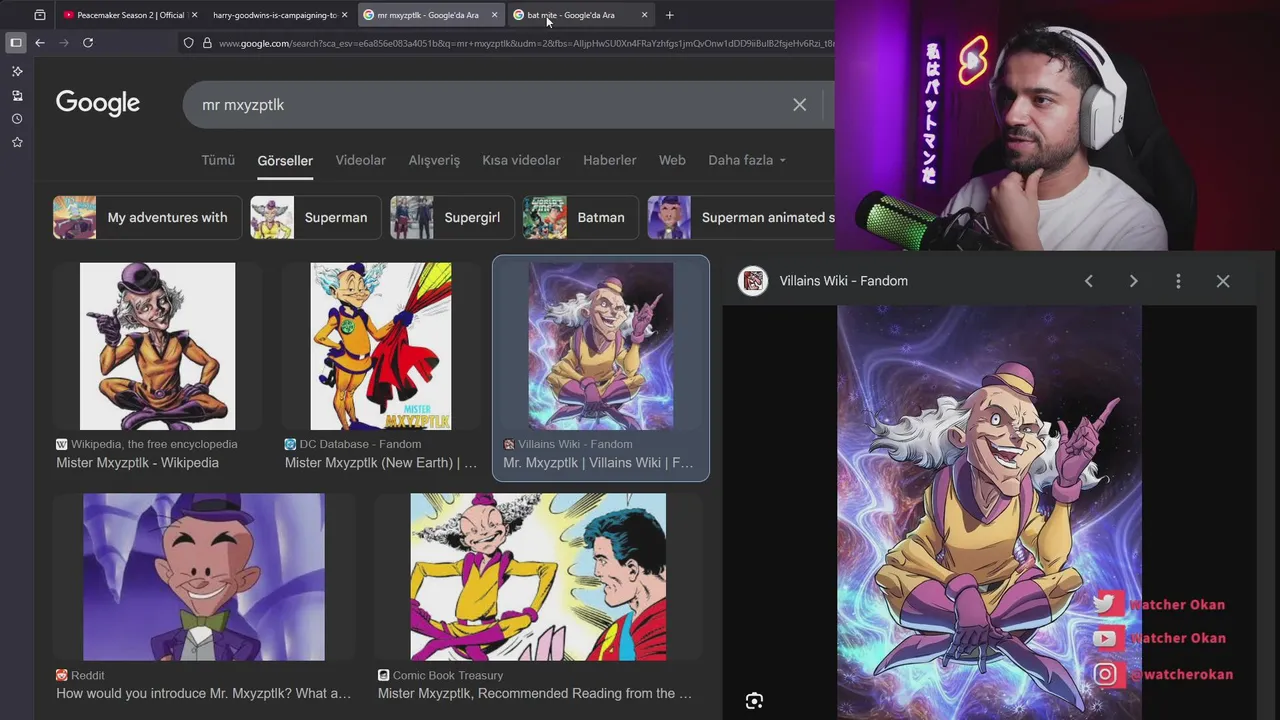The width and height of the screenshot is (1280, 720).
Task: Click the Villains Wiki Fandom favicon in preview
Action: click(753, 281)
